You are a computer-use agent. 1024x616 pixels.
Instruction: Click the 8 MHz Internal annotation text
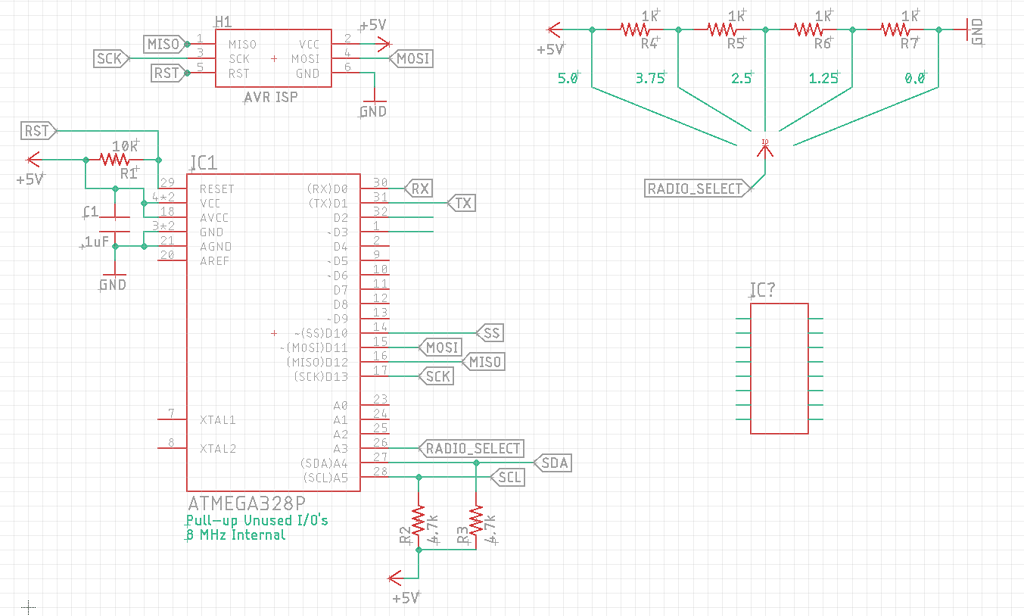coord(234,535)
